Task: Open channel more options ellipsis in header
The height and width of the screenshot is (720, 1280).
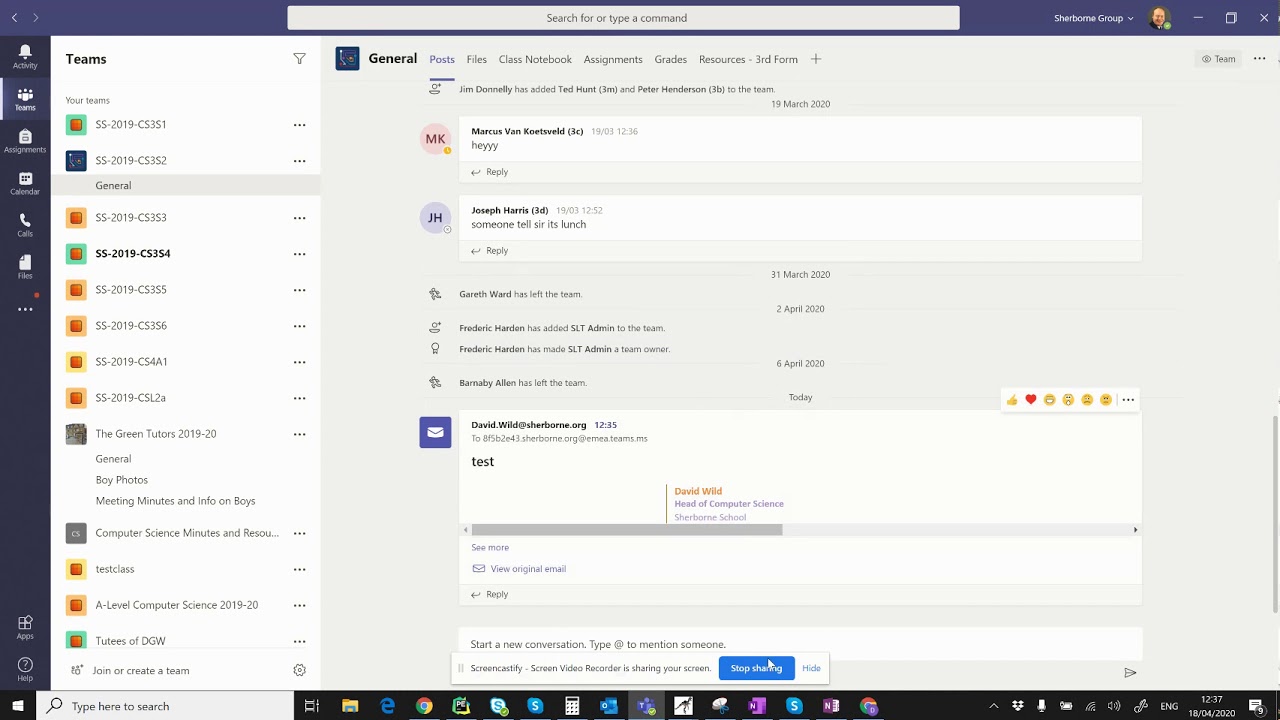Action: click(x=1259, y=59)
